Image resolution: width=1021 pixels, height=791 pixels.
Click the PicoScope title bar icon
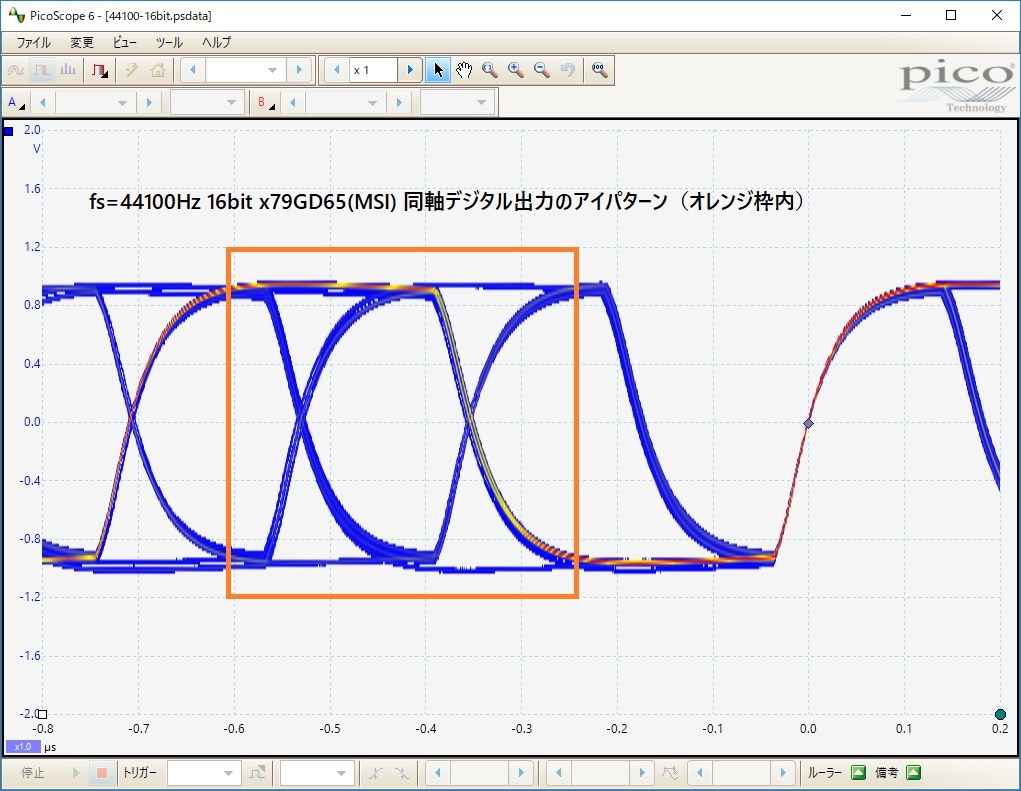click(x=16, y=14)
